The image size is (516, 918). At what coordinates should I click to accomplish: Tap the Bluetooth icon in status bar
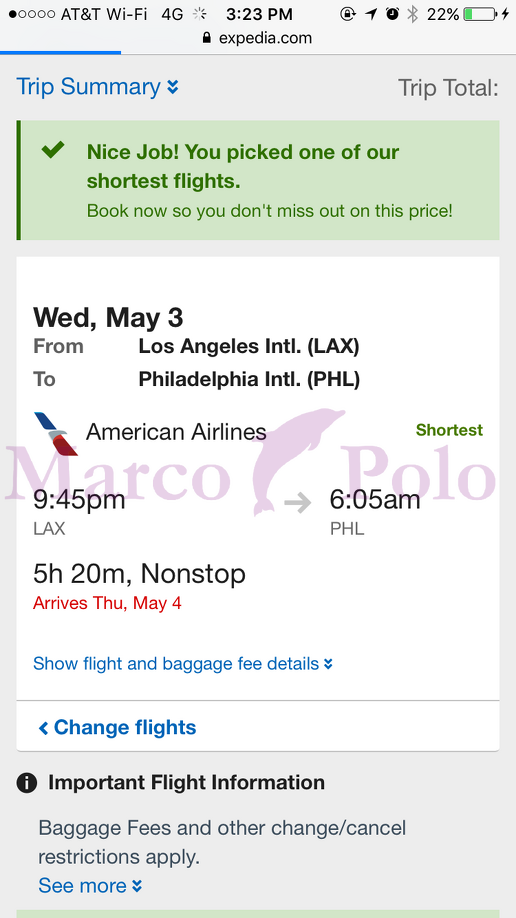click(x=413, y=14)
